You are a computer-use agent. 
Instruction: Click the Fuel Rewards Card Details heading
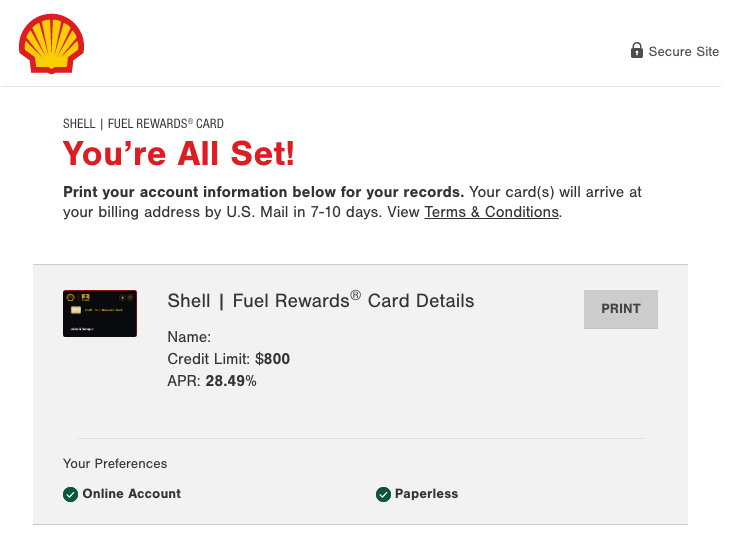point(320,301)
